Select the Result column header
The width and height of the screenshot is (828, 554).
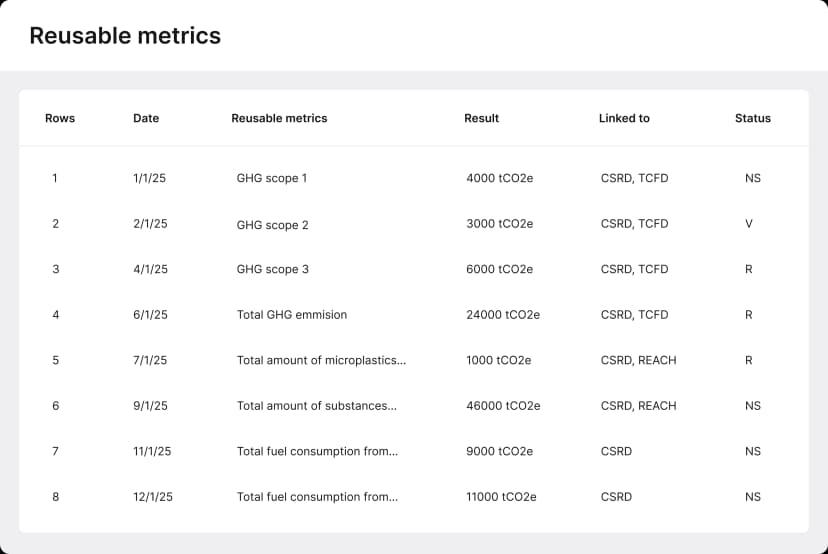pyautogui.click(x=481, y=118)
